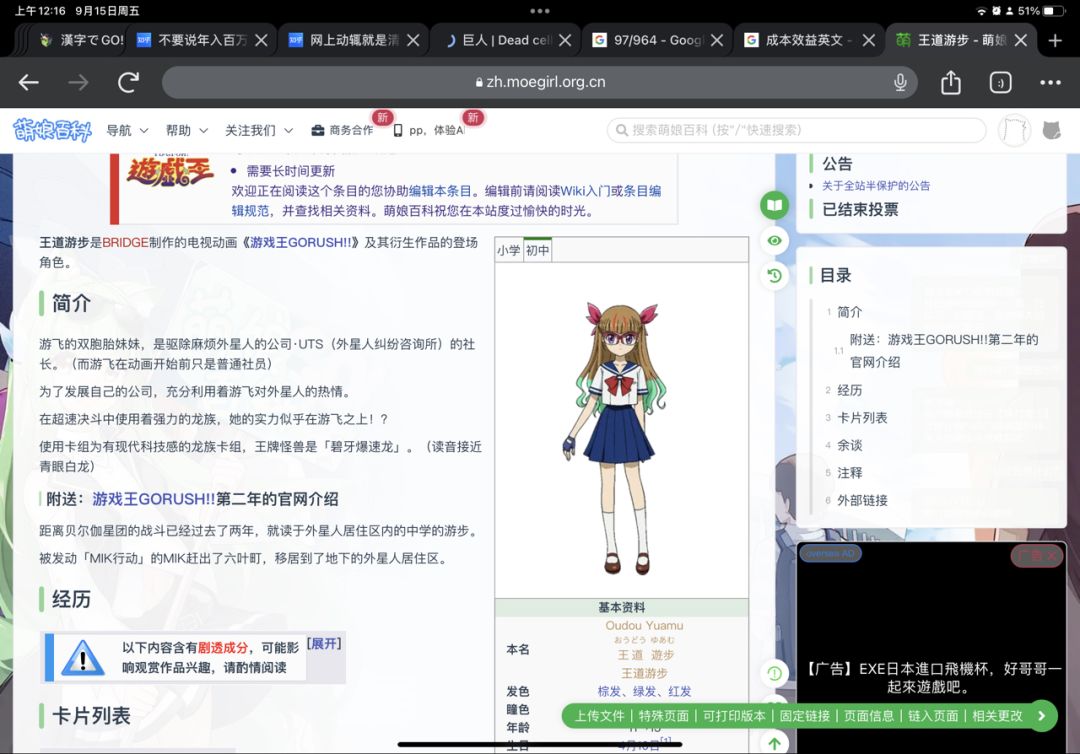Click the green arrow on page tools bar
The height and width of the screenshot is (754, 1080).
(x=1041, y=716)
